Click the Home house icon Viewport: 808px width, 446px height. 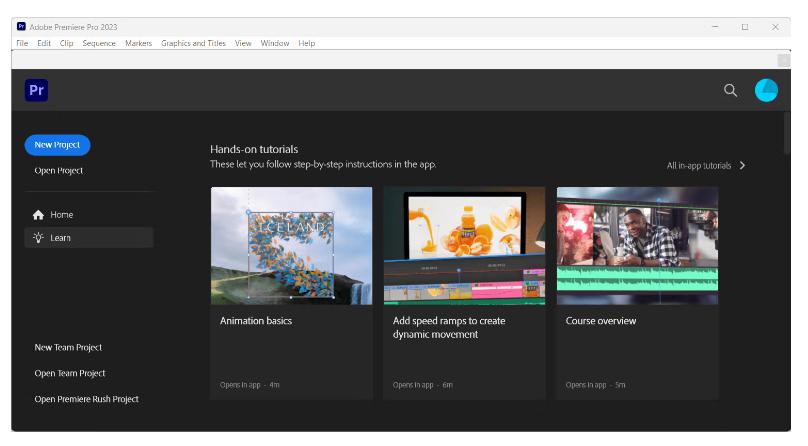38,215
